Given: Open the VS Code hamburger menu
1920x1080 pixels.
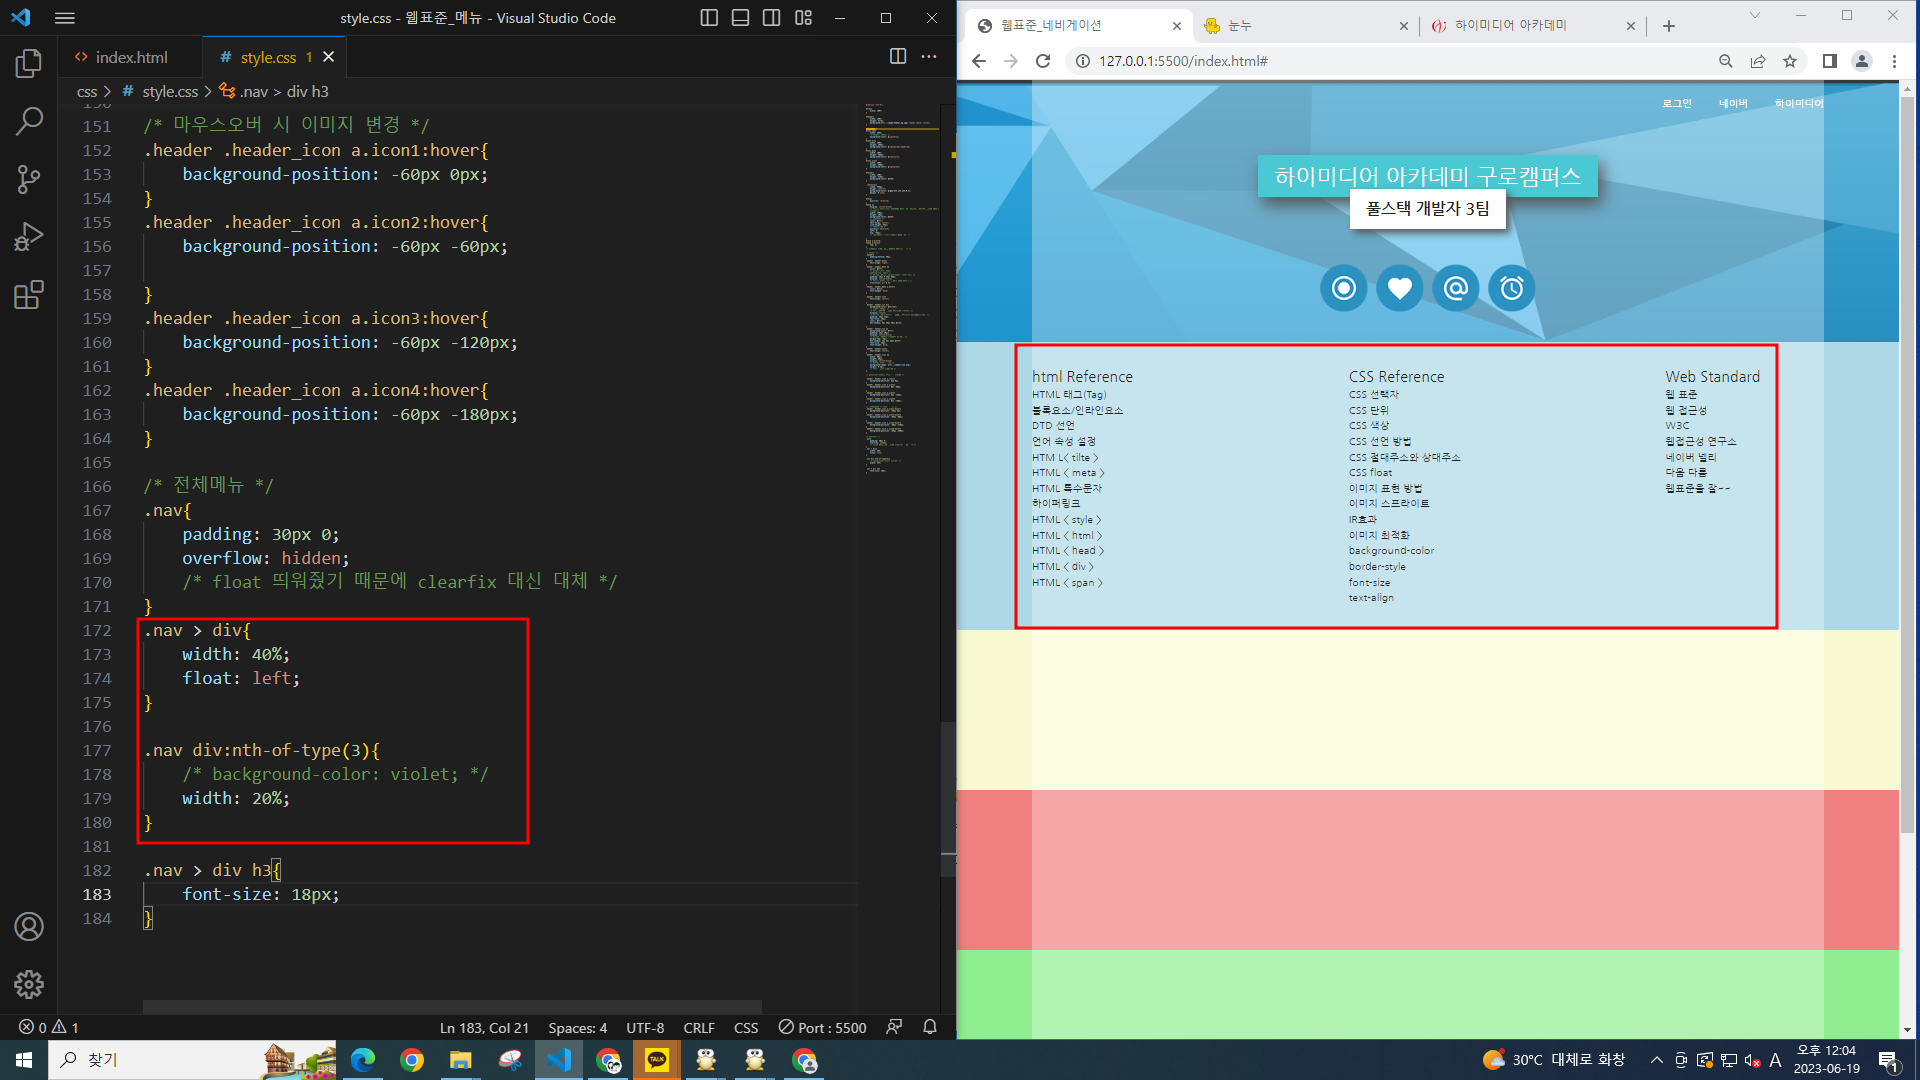Looking at the screenshot, I should coord(65,18).
